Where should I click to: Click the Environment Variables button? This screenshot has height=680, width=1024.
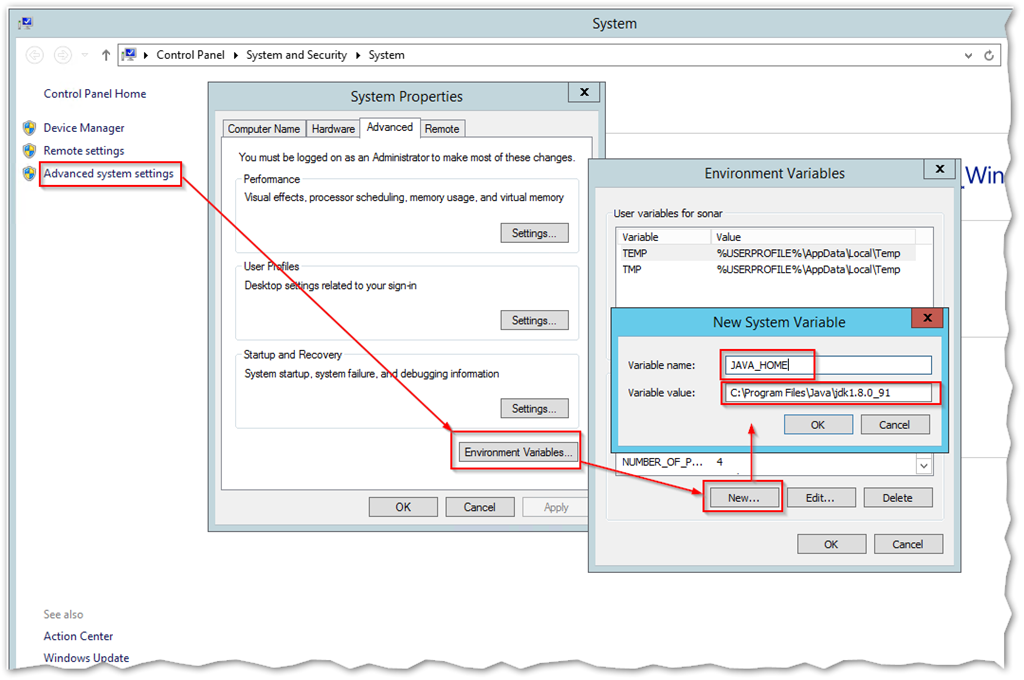point(518,452)
